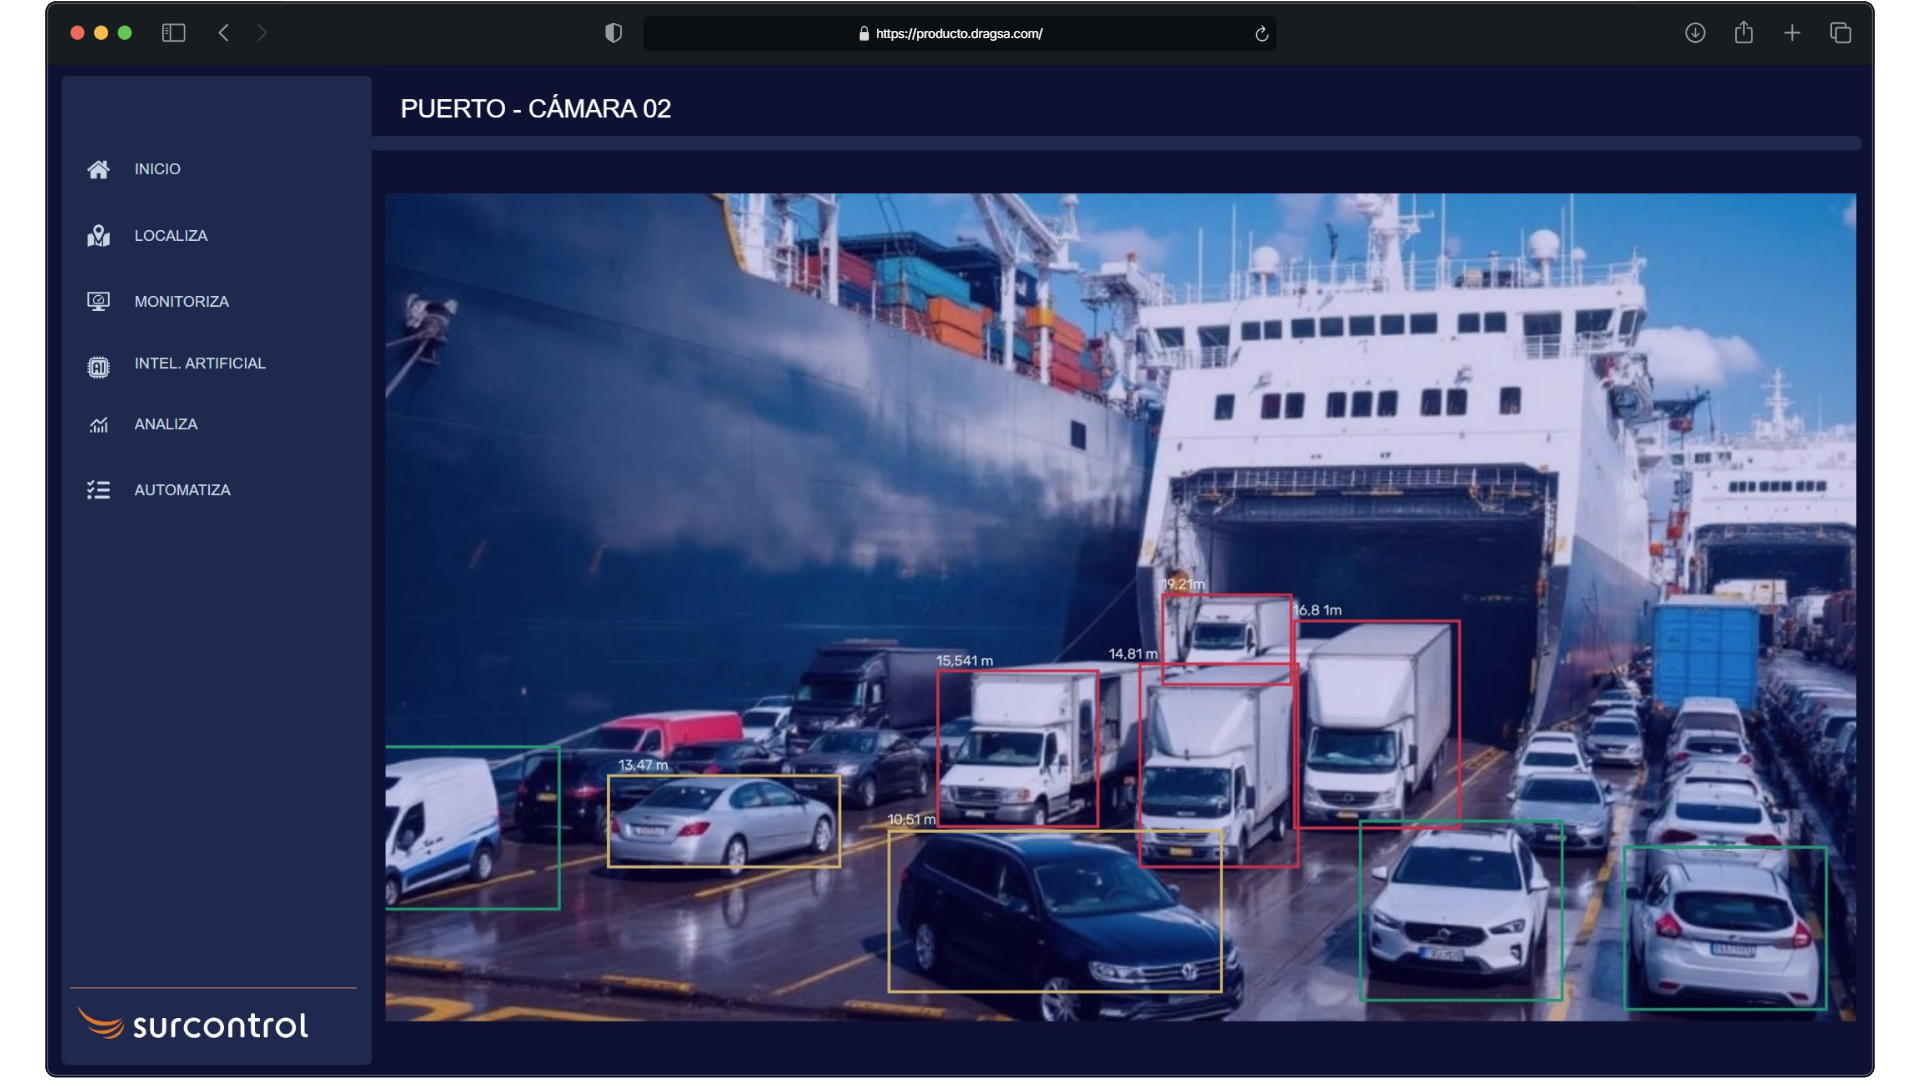1920x1080 pixels.
Task: Click the chart icon beside ANALIZA
Action: [98, 426]
